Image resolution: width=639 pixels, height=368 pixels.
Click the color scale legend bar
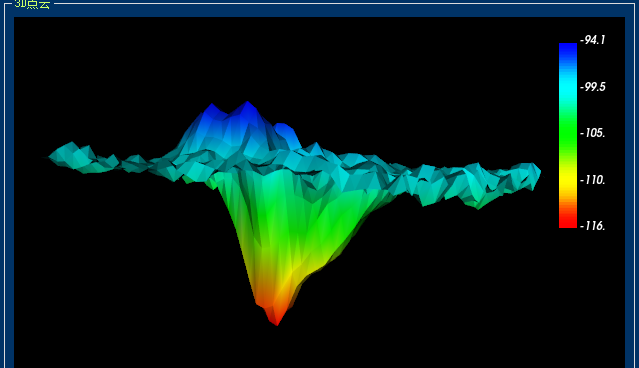point(568,135)
